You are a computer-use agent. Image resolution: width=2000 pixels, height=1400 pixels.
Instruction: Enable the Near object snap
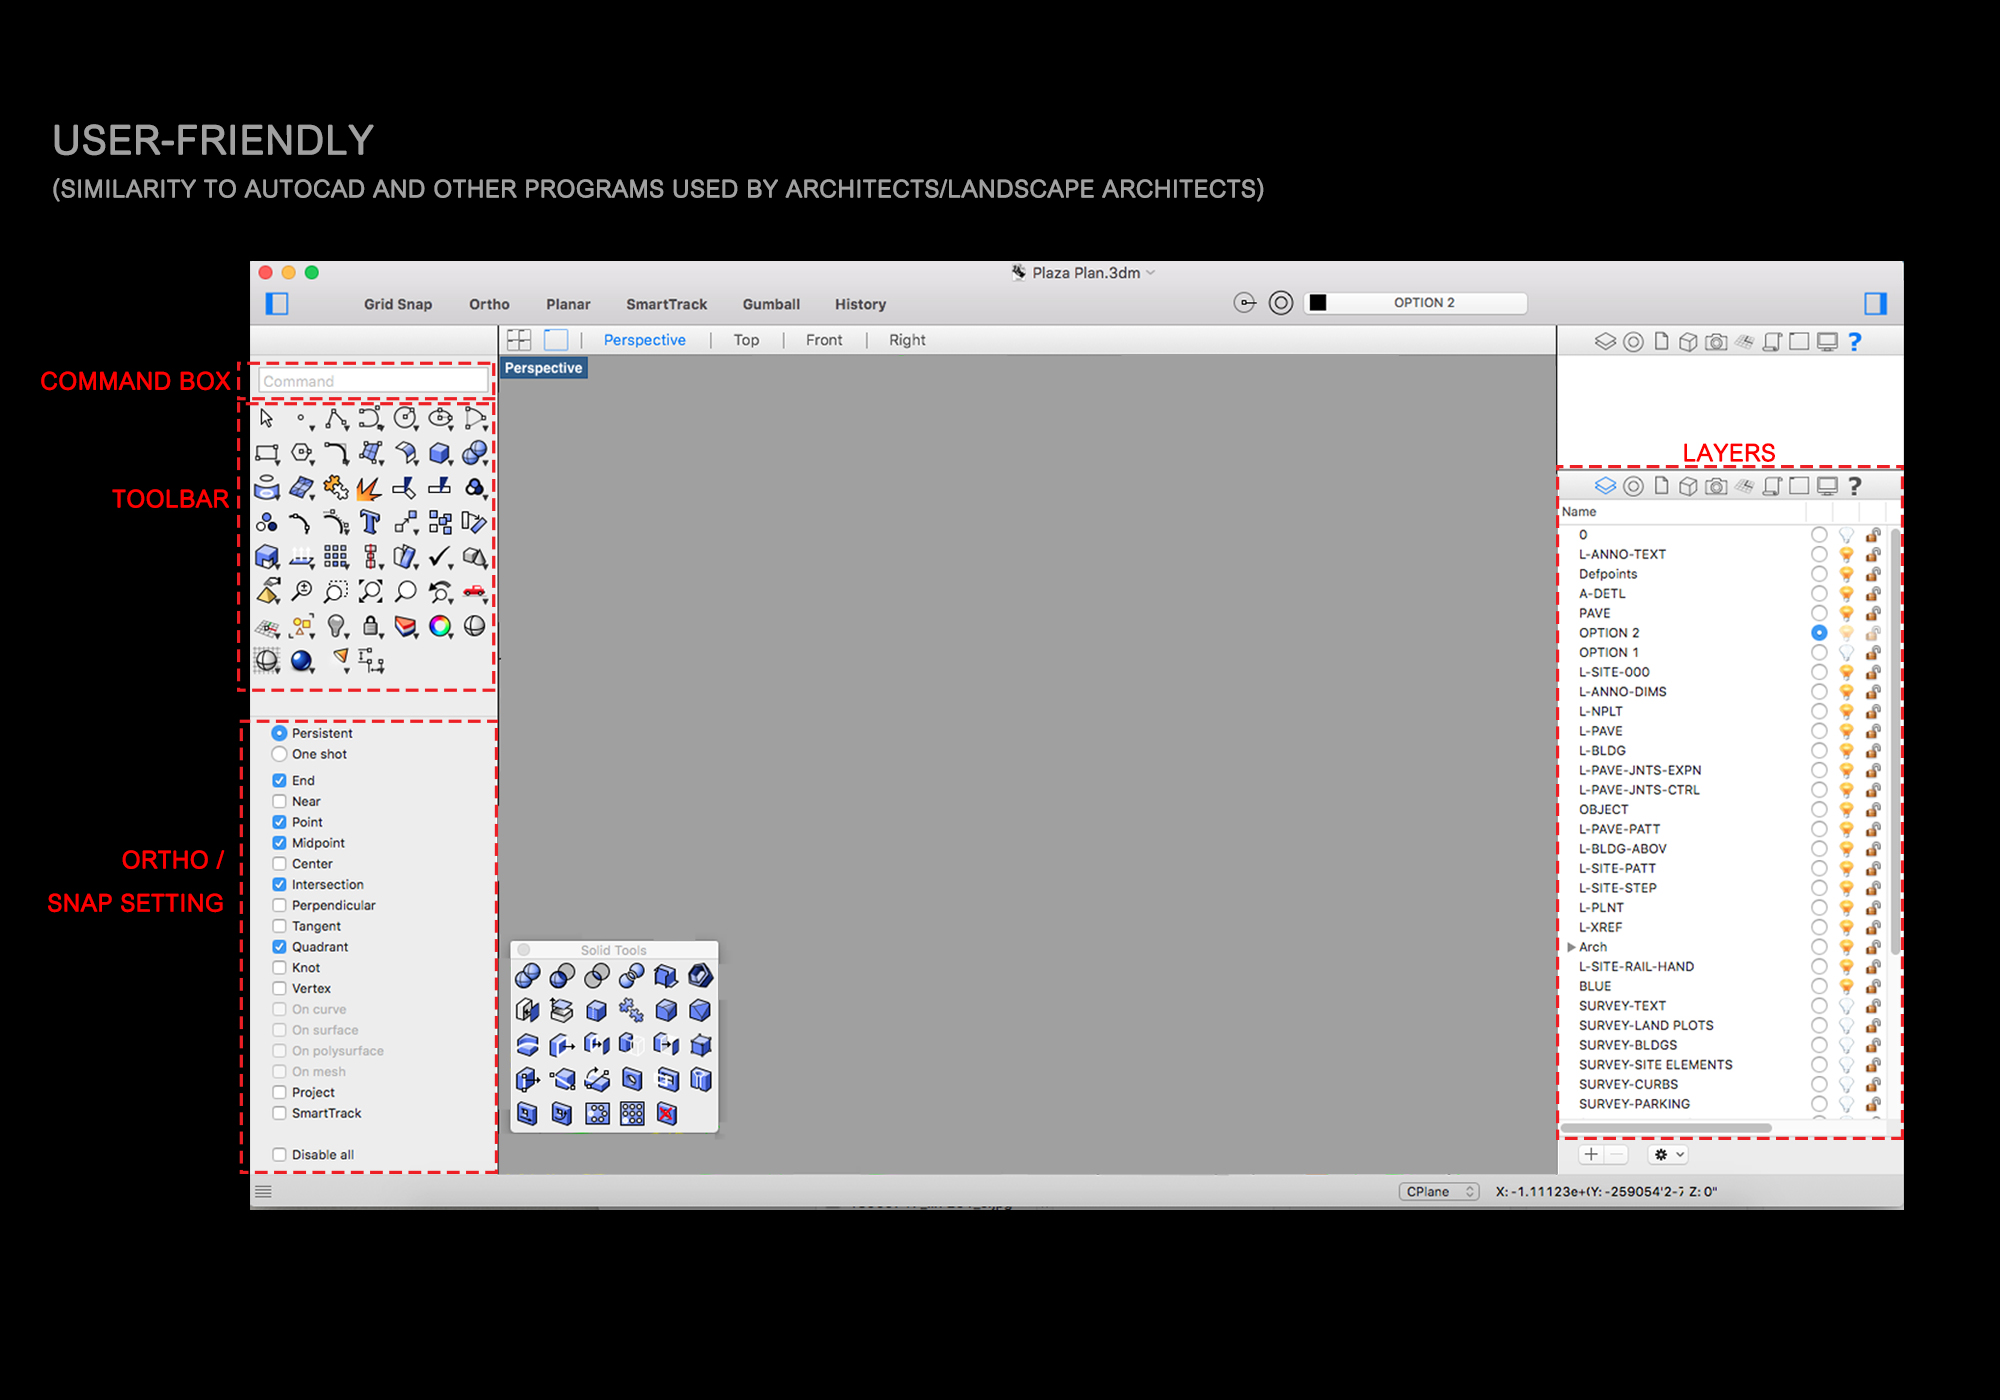pyautogui.click(x=280, y=801)
